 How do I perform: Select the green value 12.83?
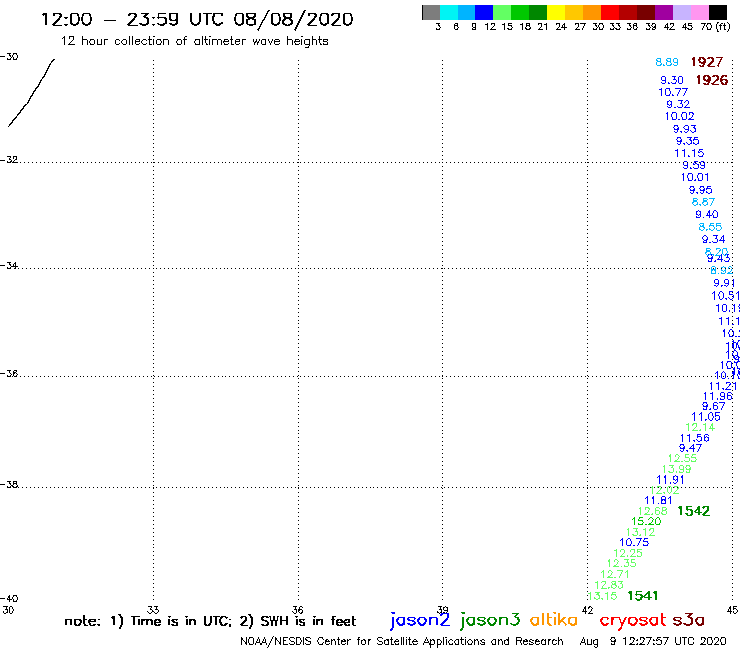(609, 585)
